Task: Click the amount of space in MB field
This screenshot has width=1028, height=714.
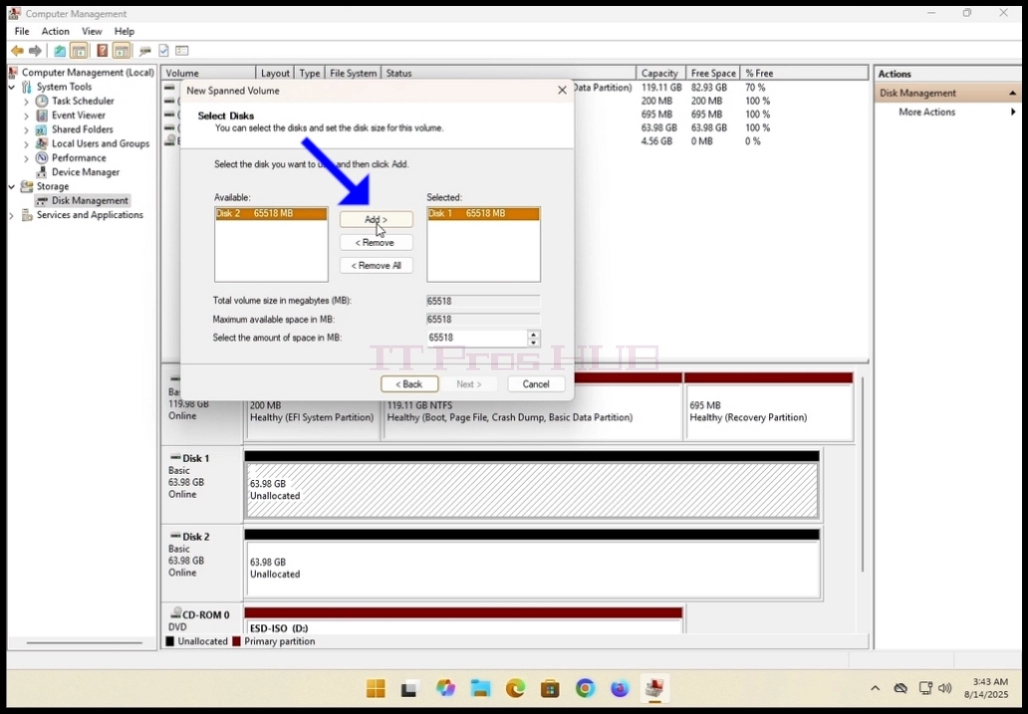Action: tap(477, 338)
